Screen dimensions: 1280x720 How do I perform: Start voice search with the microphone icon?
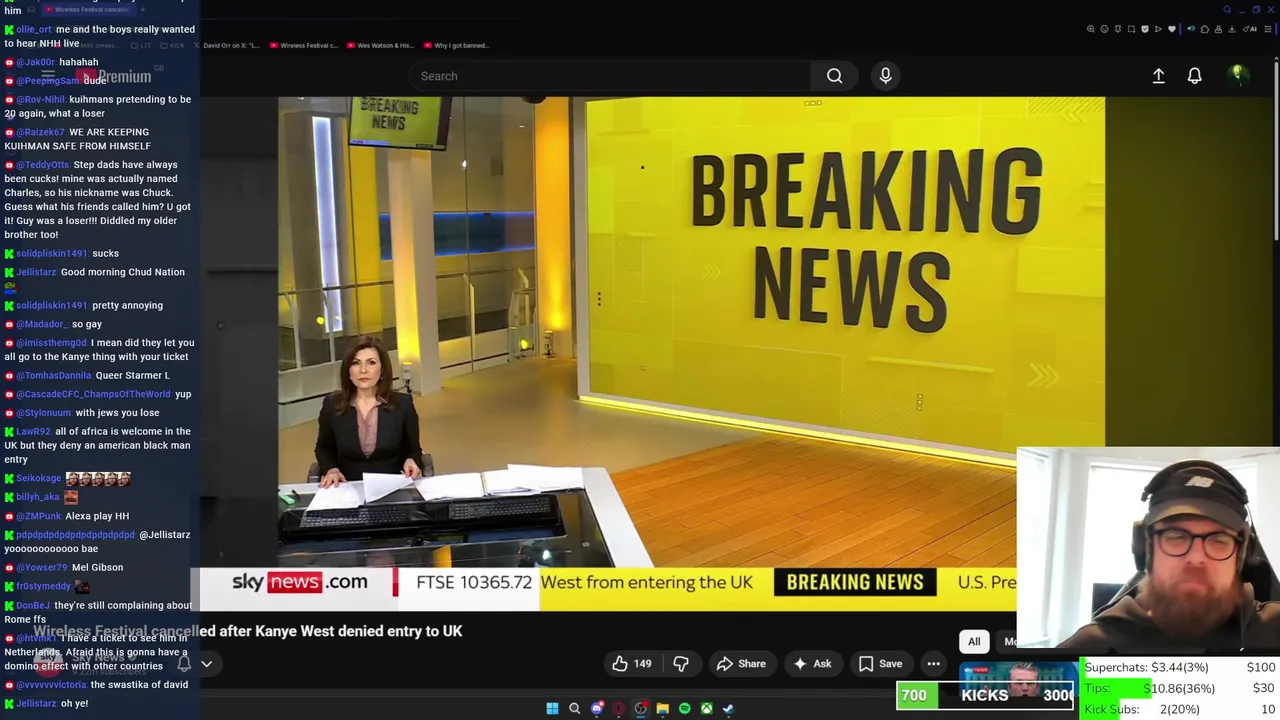click(x=885, y=76)
